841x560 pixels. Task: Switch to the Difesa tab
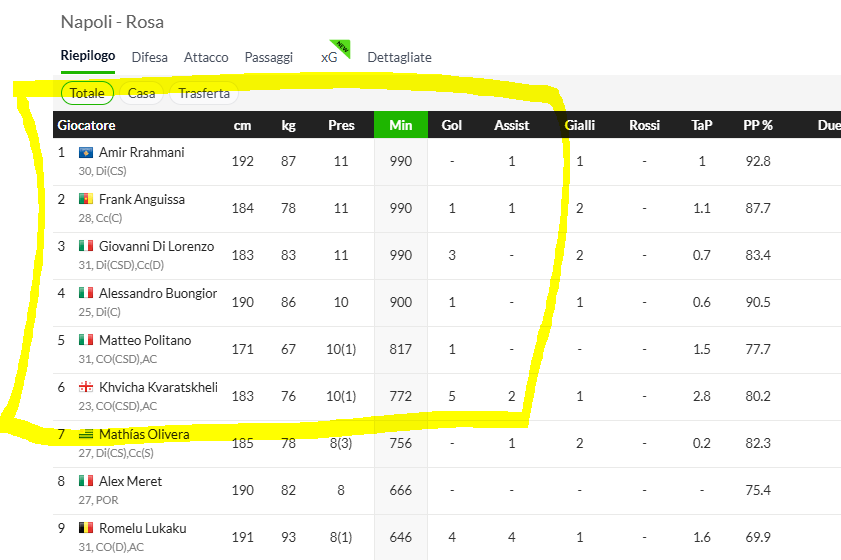(150, 57)
